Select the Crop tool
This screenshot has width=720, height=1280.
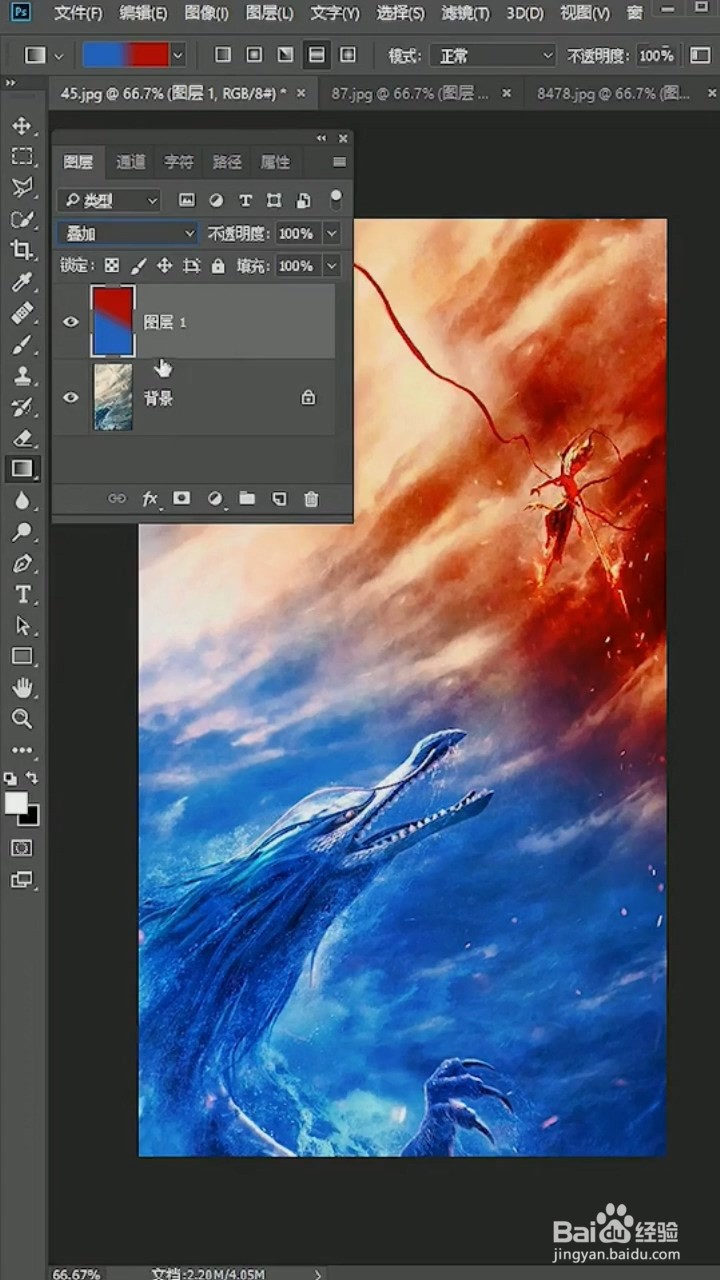tap(22, 250)
